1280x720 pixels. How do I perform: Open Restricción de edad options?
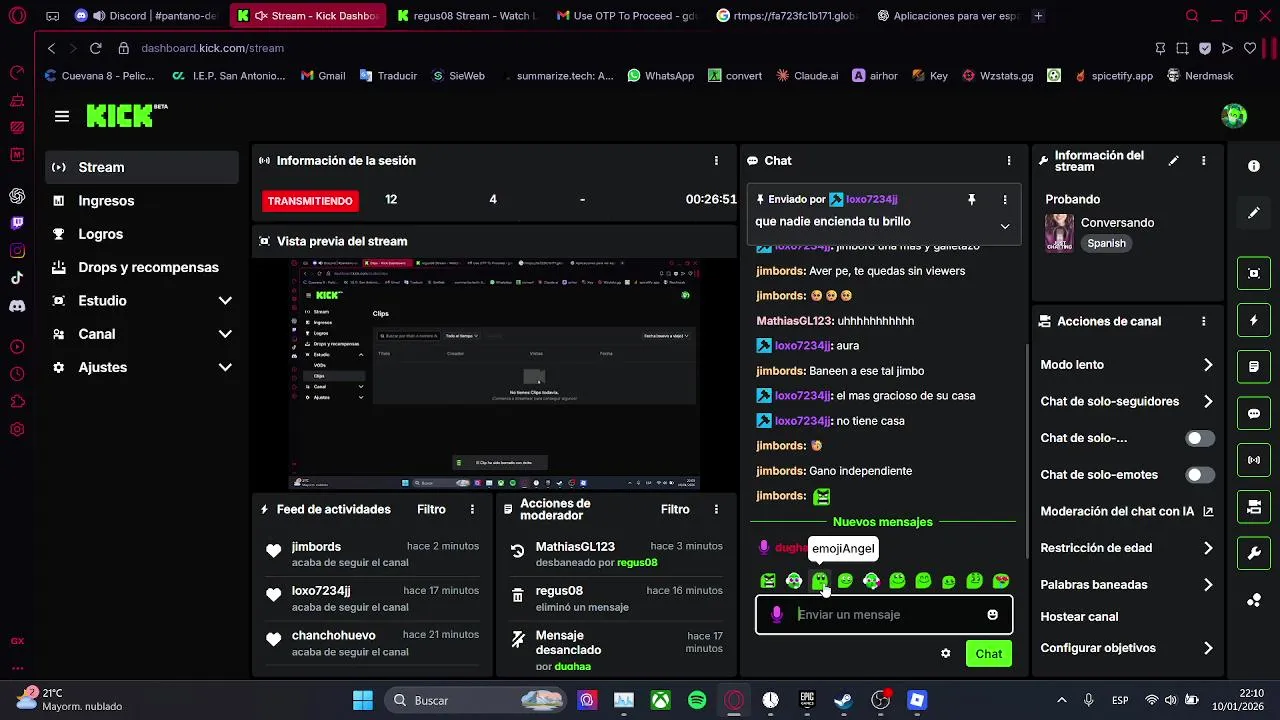(x=1208, y=548)
